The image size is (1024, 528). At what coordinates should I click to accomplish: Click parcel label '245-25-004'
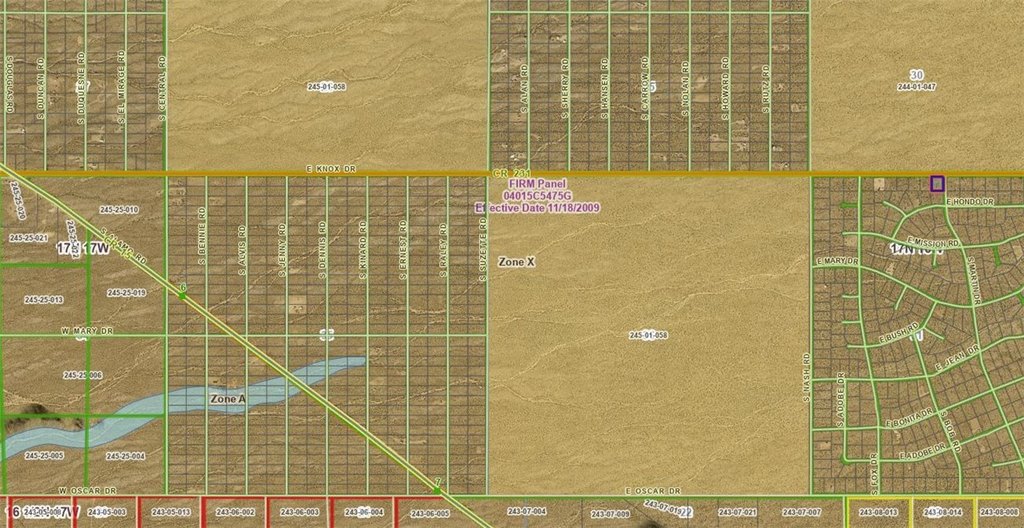pyautogui.click(x=126, y=456)
